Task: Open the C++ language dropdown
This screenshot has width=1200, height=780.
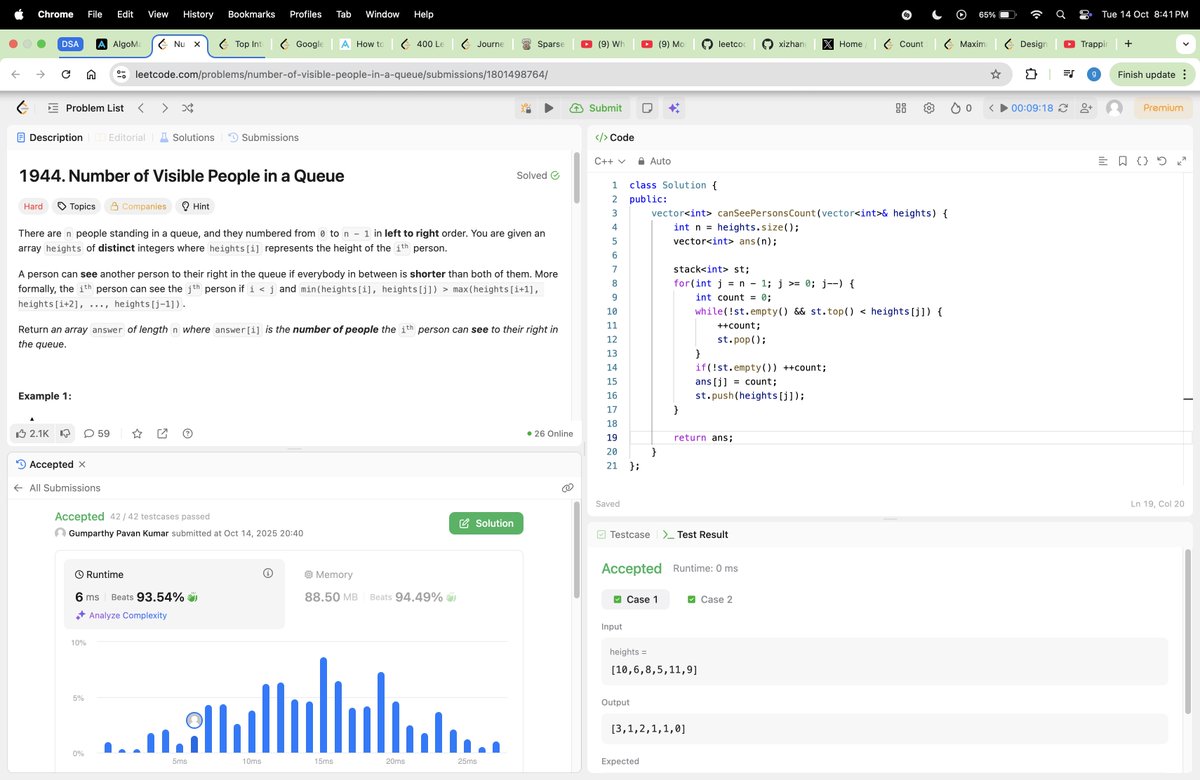Action: (609, 161)
